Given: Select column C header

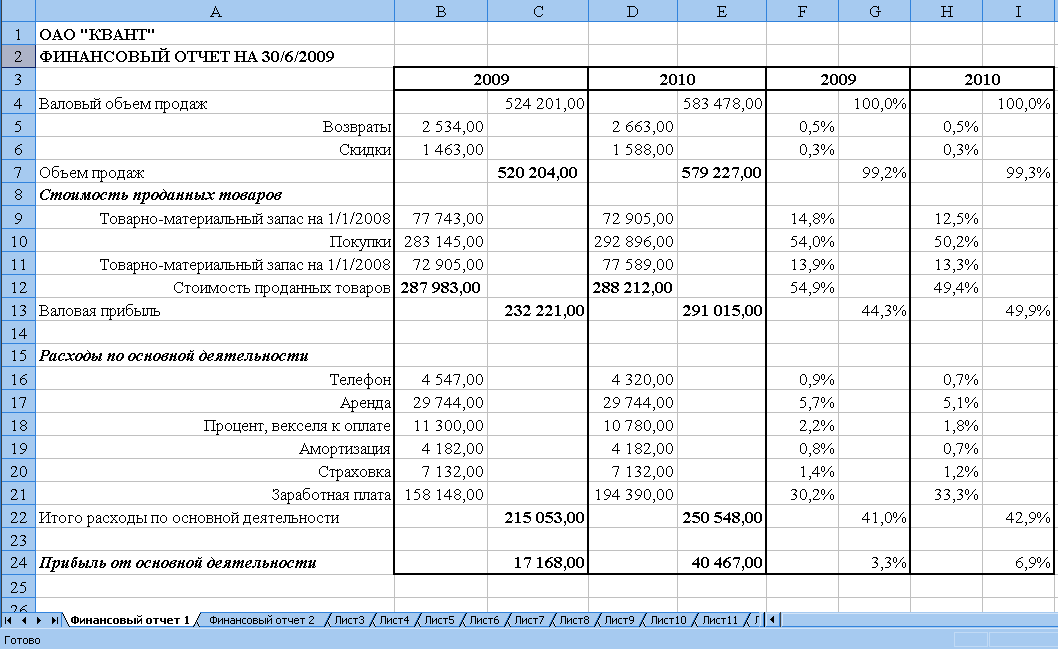Looking at the screenshot, I should 538,11.
